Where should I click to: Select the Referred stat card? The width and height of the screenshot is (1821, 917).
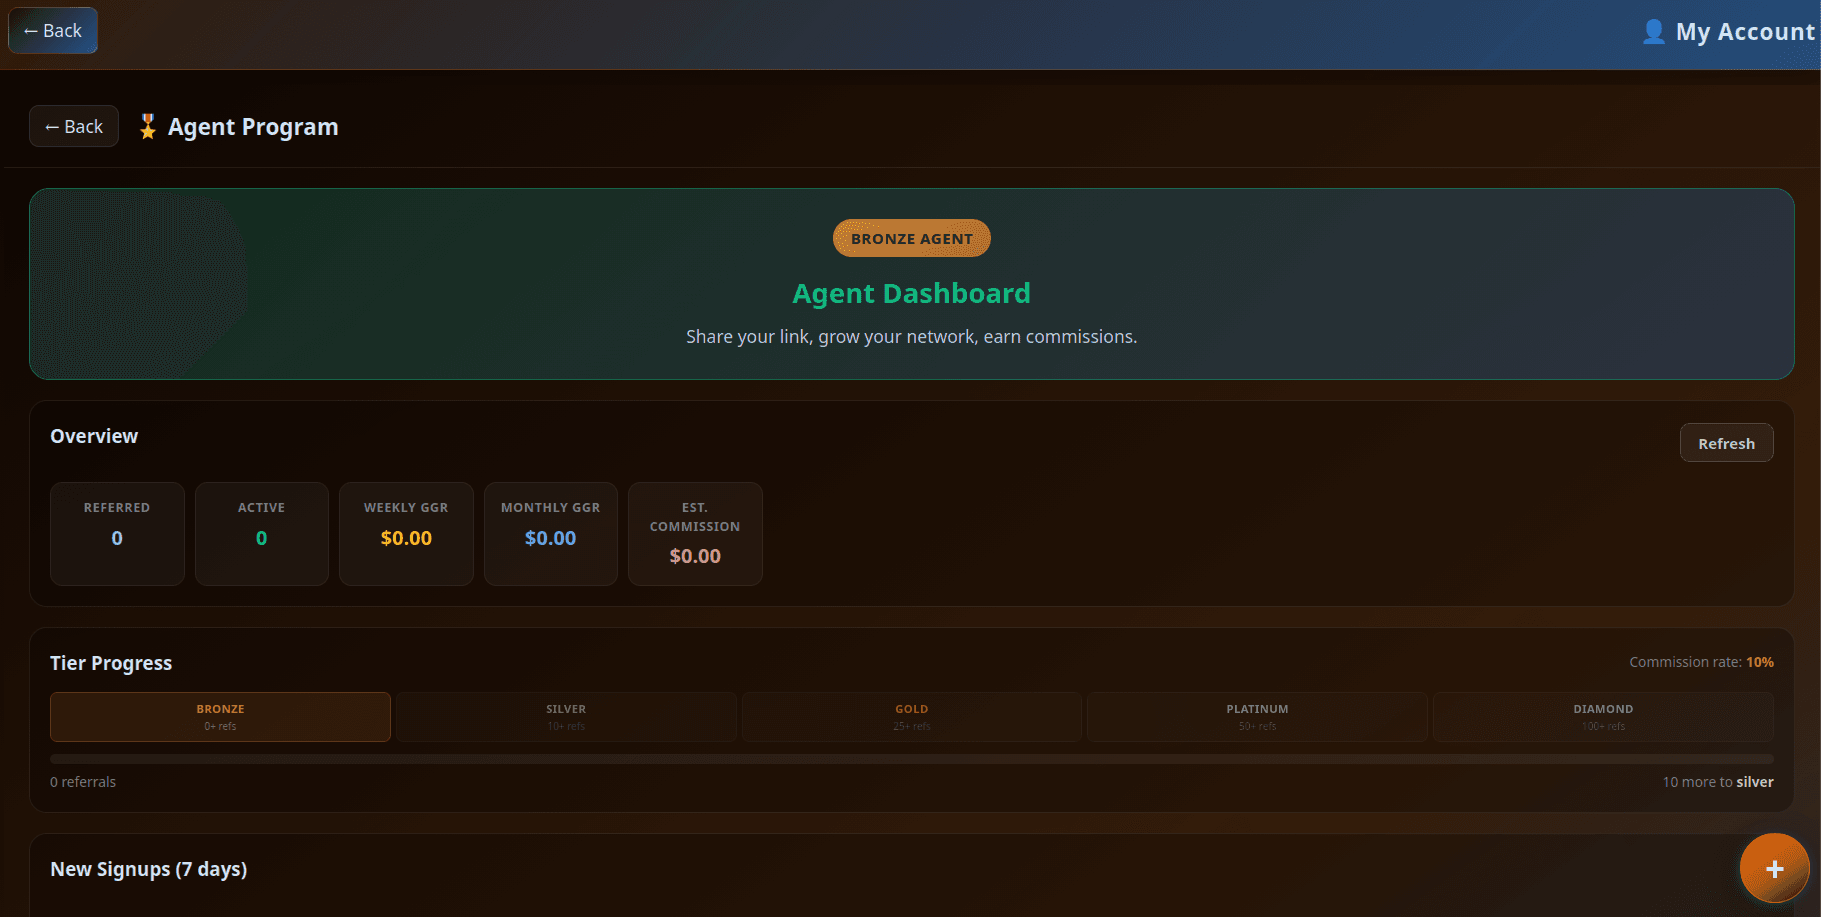(117, 534)
